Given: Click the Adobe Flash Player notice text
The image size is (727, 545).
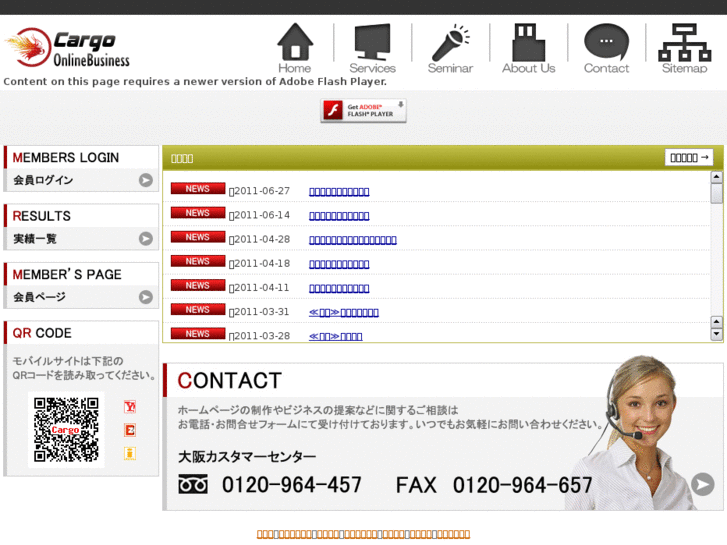Looking at the screenshot, I should point(195,82).
